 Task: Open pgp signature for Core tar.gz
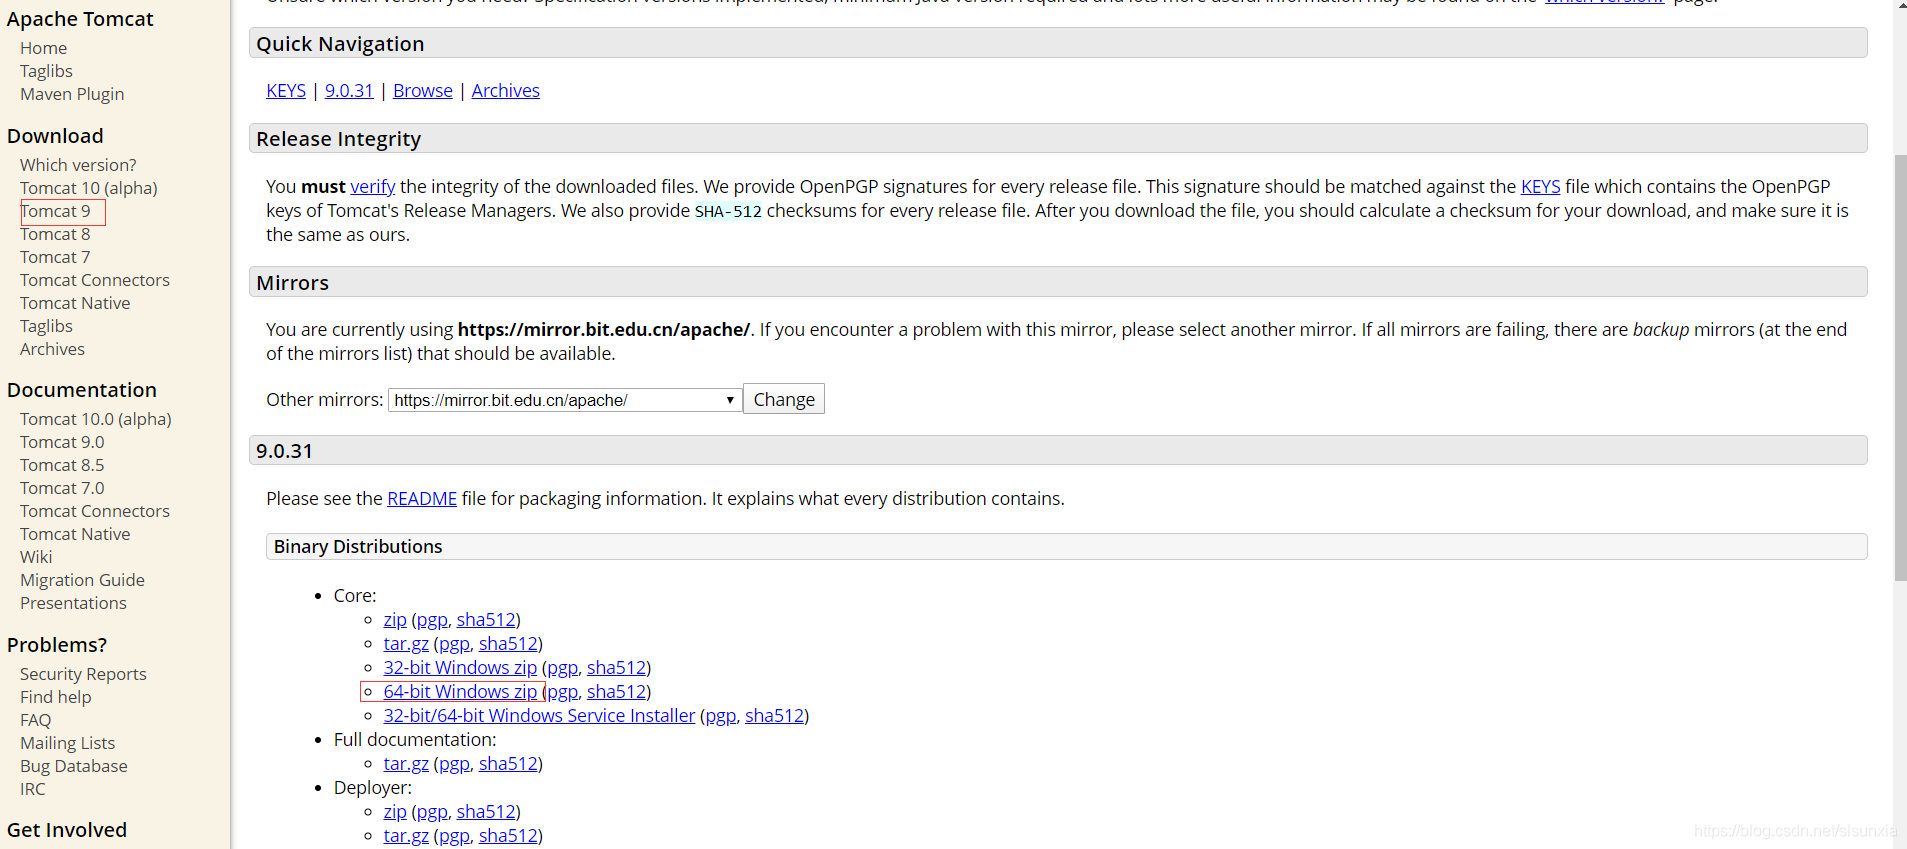coord(454,644)
